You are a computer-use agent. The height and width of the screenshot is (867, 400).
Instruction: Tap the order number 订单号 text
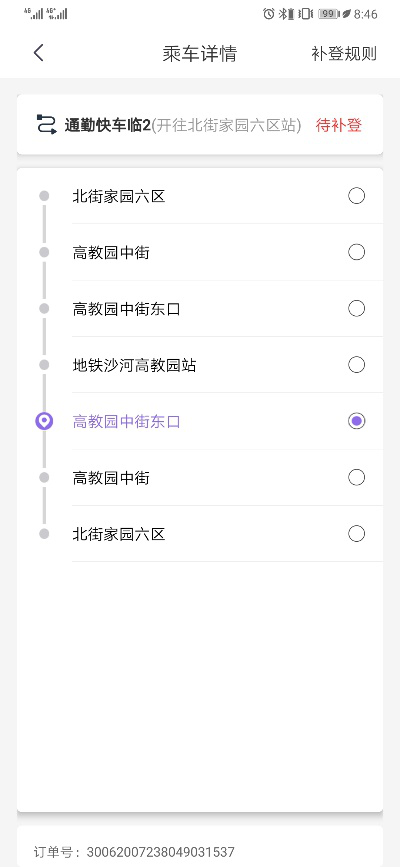pyautogui.click(x=134, y=852)
